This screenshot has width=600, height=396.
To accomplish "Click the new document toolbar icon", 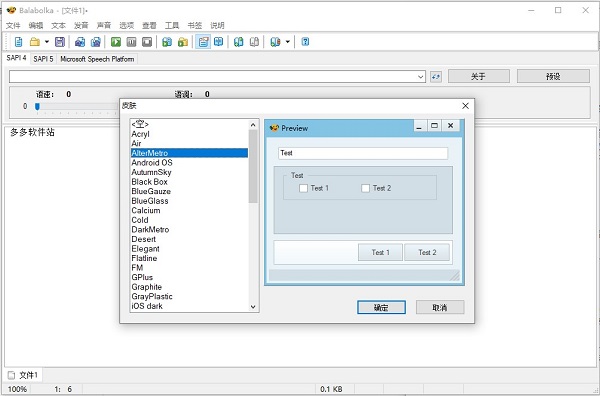I will 18,42.
